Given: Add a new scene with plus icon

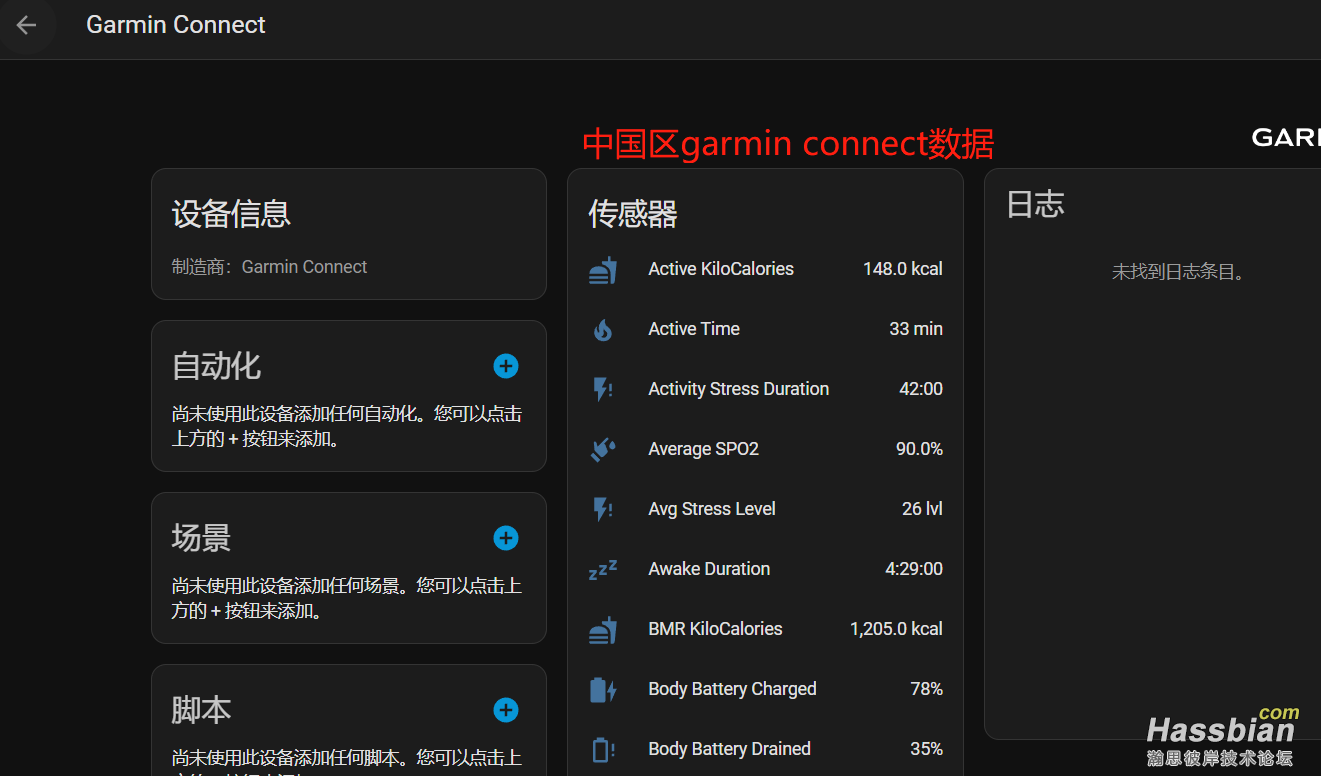Looking at the screenshot, I should (506, 538).
